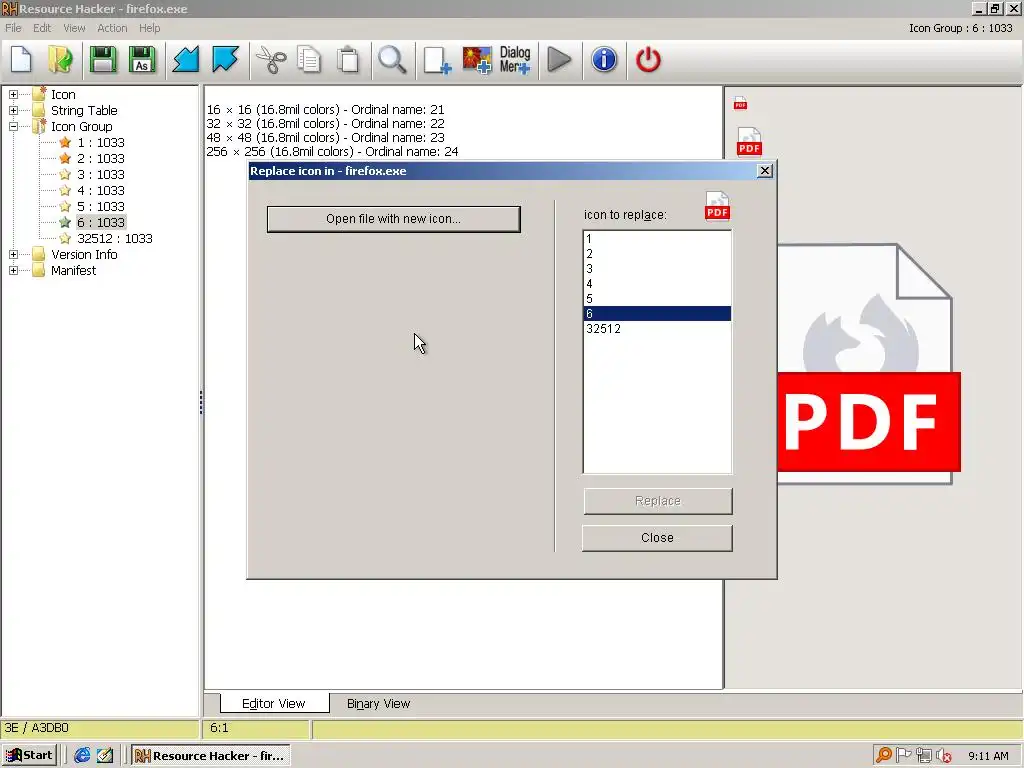Click the smallest PDF icon in the preview pane

point(740,104)
